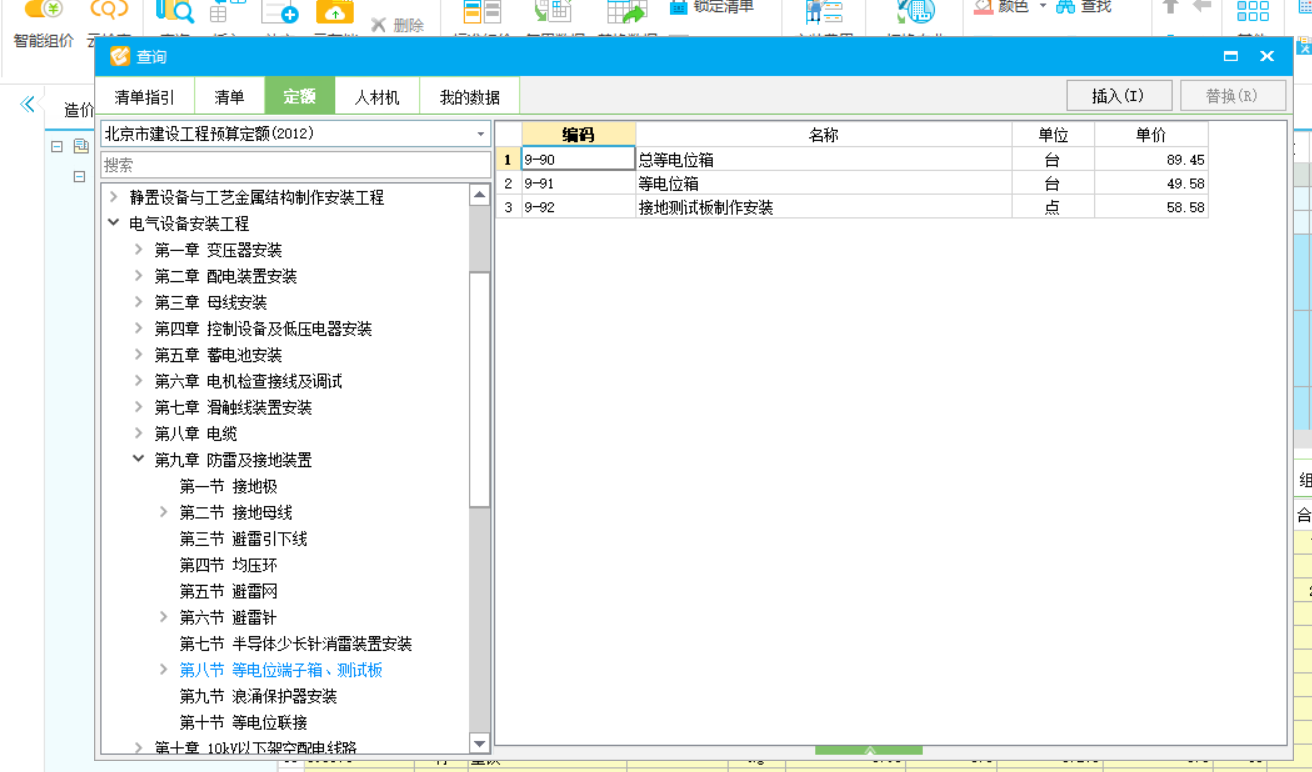Image resolution: width=1312 pixels, height=772 pixels.
Task: Select 第七节 半导体少长针消雷装置安装
Action: tap(296, 644)
